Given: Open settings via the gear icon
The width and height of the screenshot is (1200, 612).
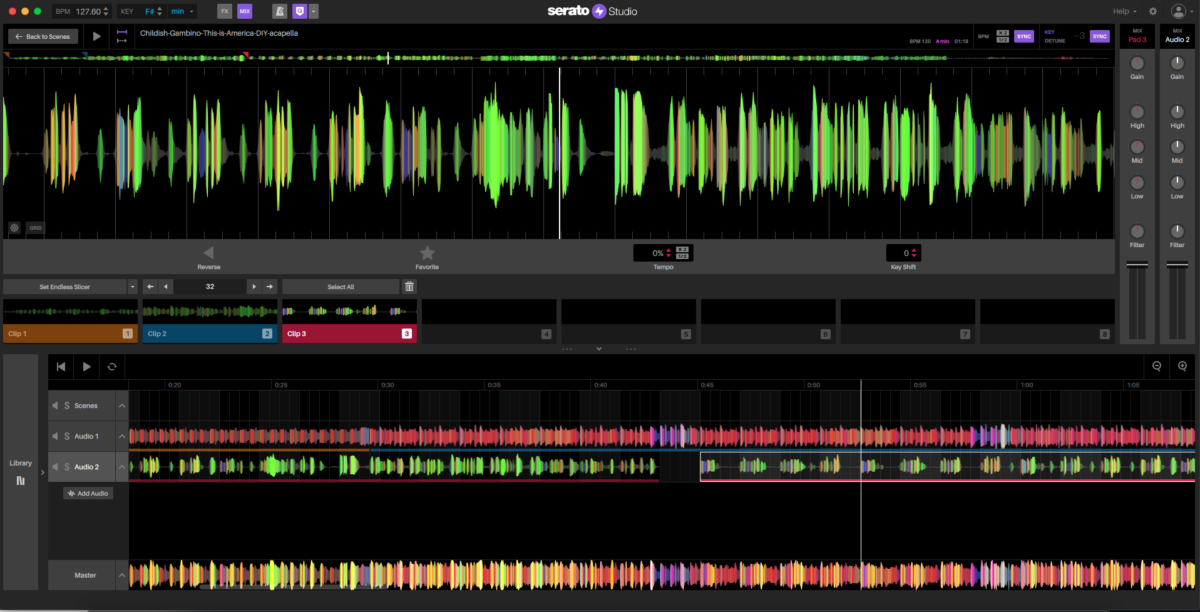Looking at the screenshot, I should click(x=1153, y=11).
